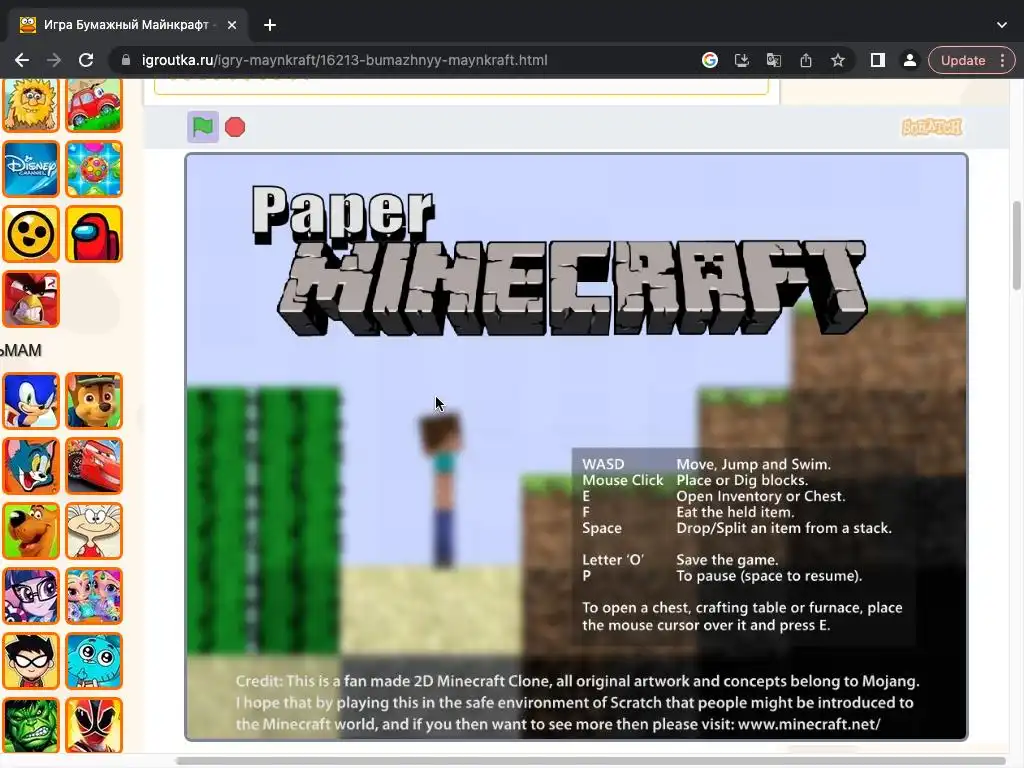Toggle the browser side panel
The image size is (1024, 768).
coord(878,60)
